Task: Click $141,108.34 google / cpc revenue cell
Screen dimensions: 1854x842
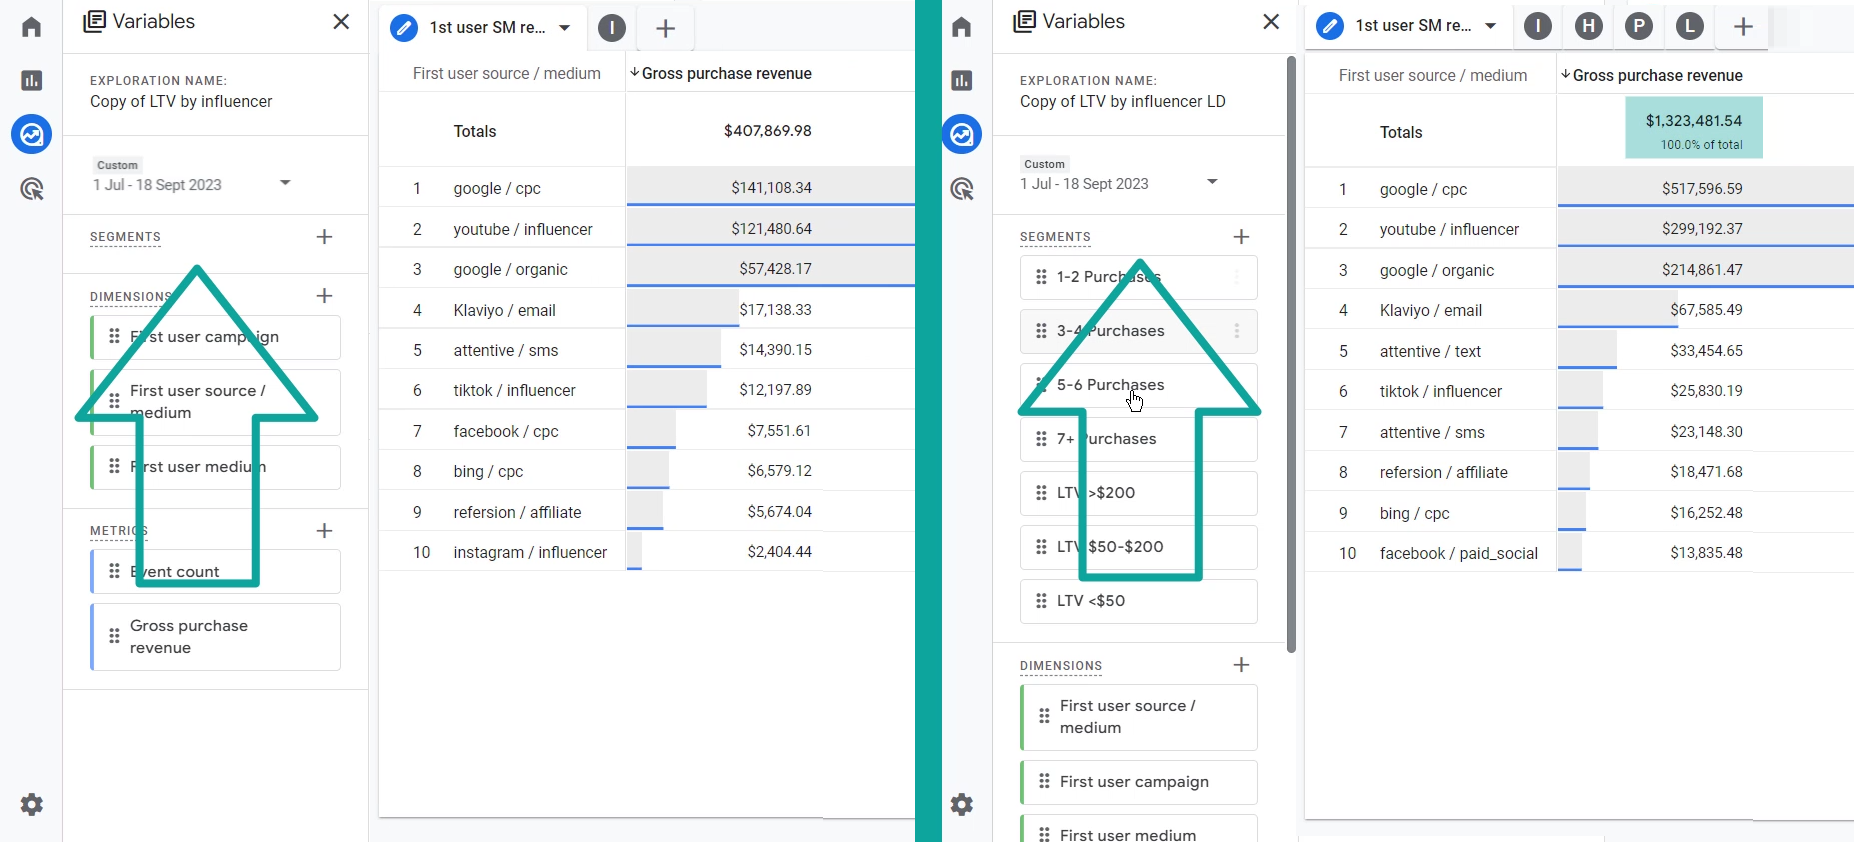Action: coord(771,188)
